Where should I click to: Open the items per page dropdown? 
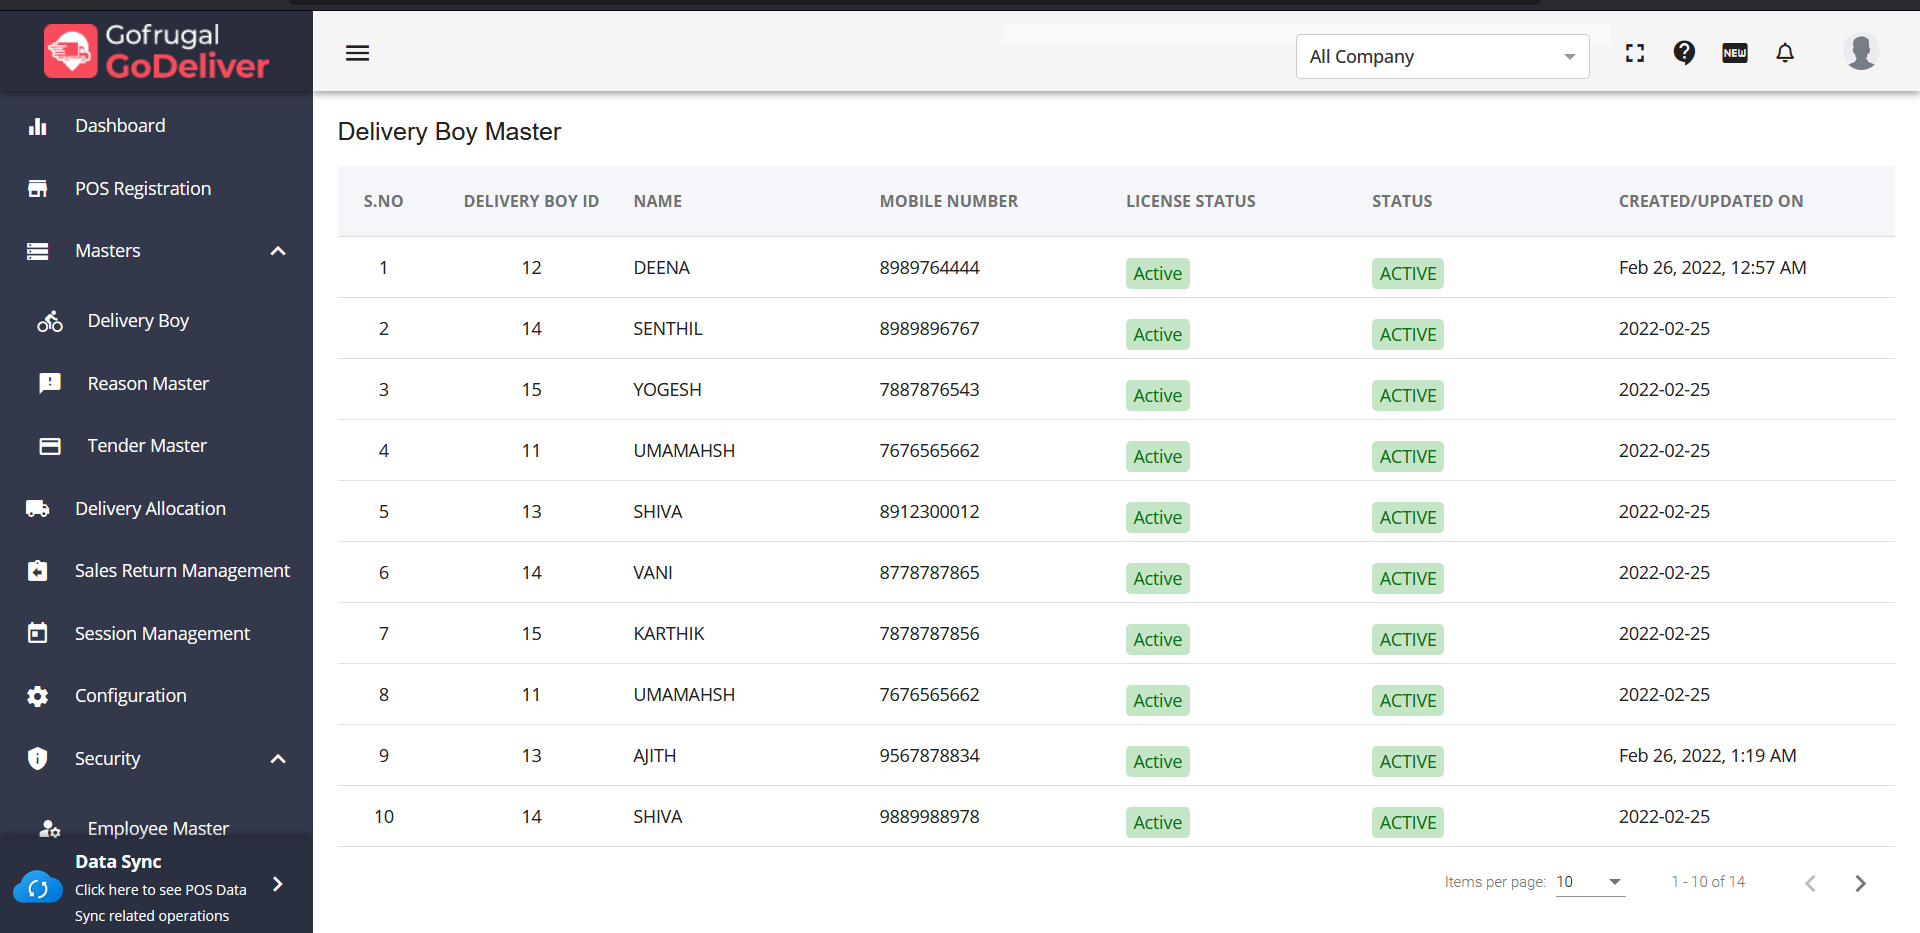click(1590, 882)
